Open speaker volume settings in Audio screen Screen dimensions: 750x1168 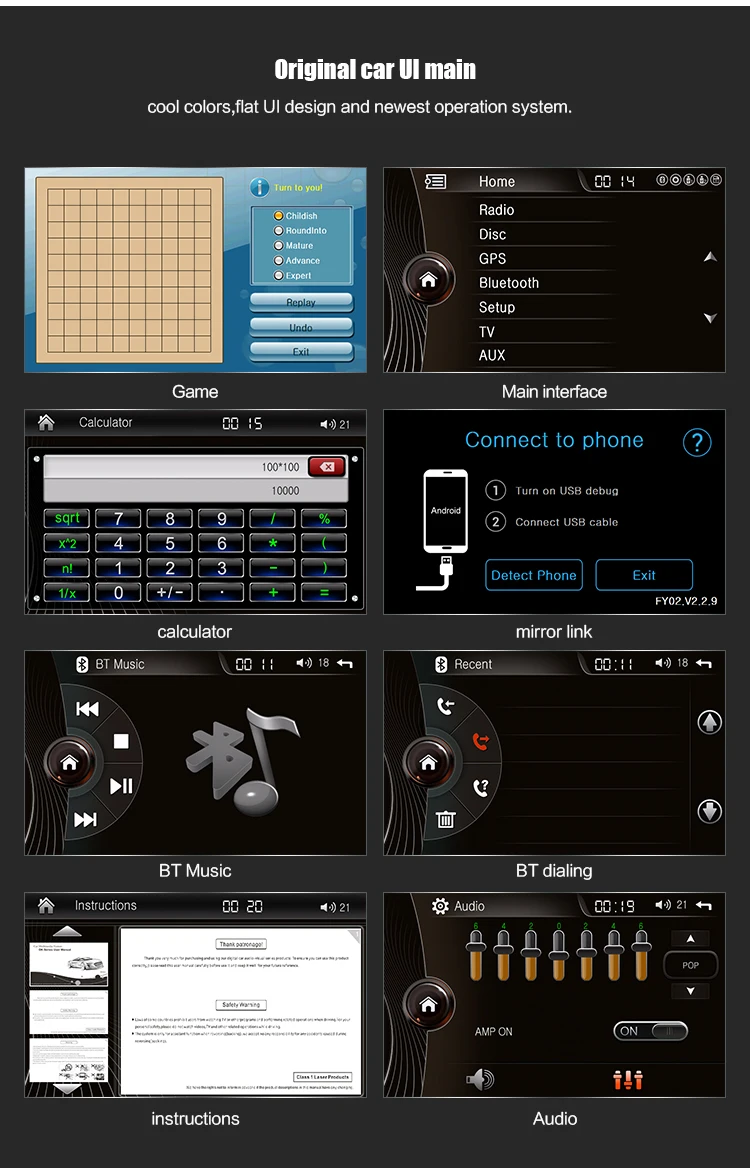coord(480,1079)
